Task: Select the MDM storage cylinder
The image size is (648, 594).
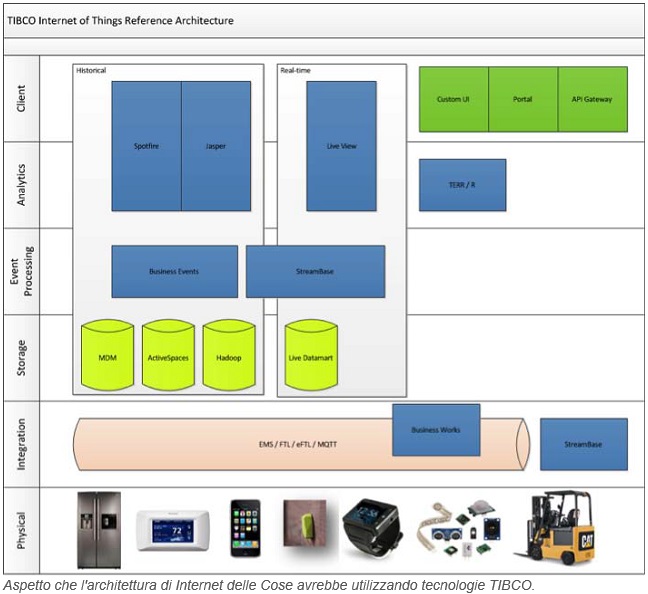Action: point(107,355)
